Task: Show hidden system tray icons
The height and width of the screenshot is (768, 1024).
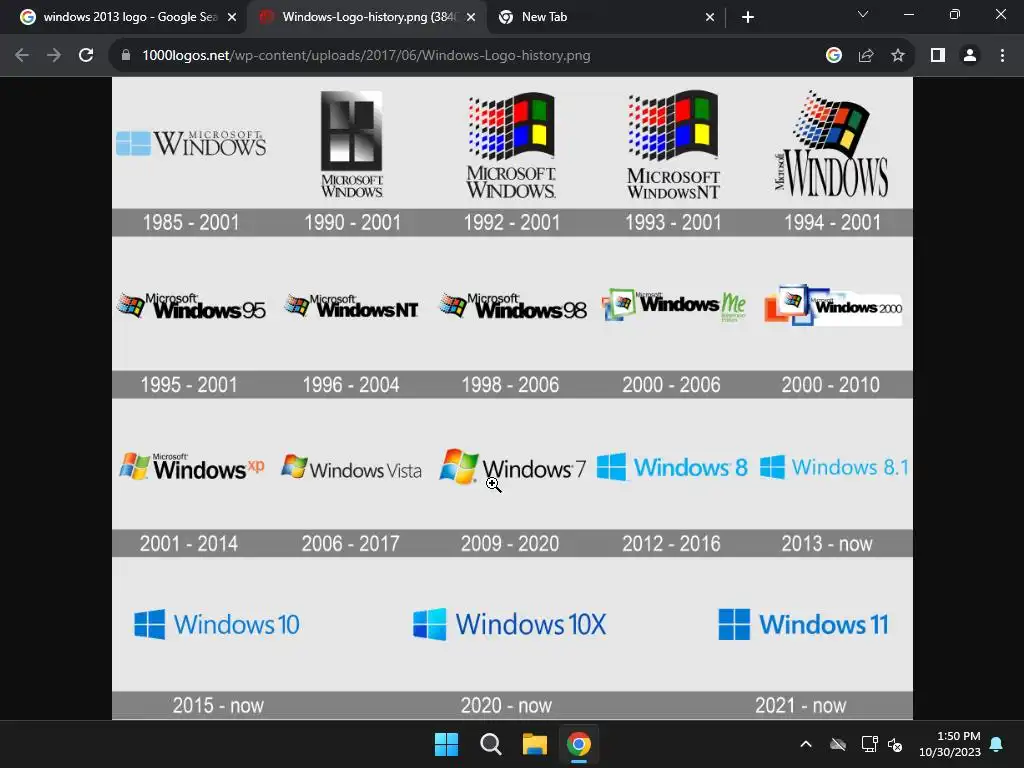Action: click(x=806, y=744)
